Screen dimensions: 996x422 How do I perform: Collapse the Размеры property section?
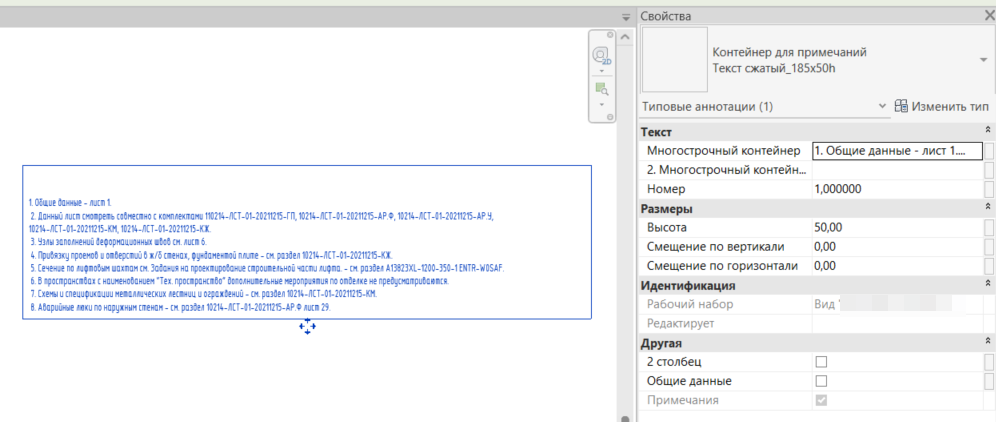tap(987, 209)
